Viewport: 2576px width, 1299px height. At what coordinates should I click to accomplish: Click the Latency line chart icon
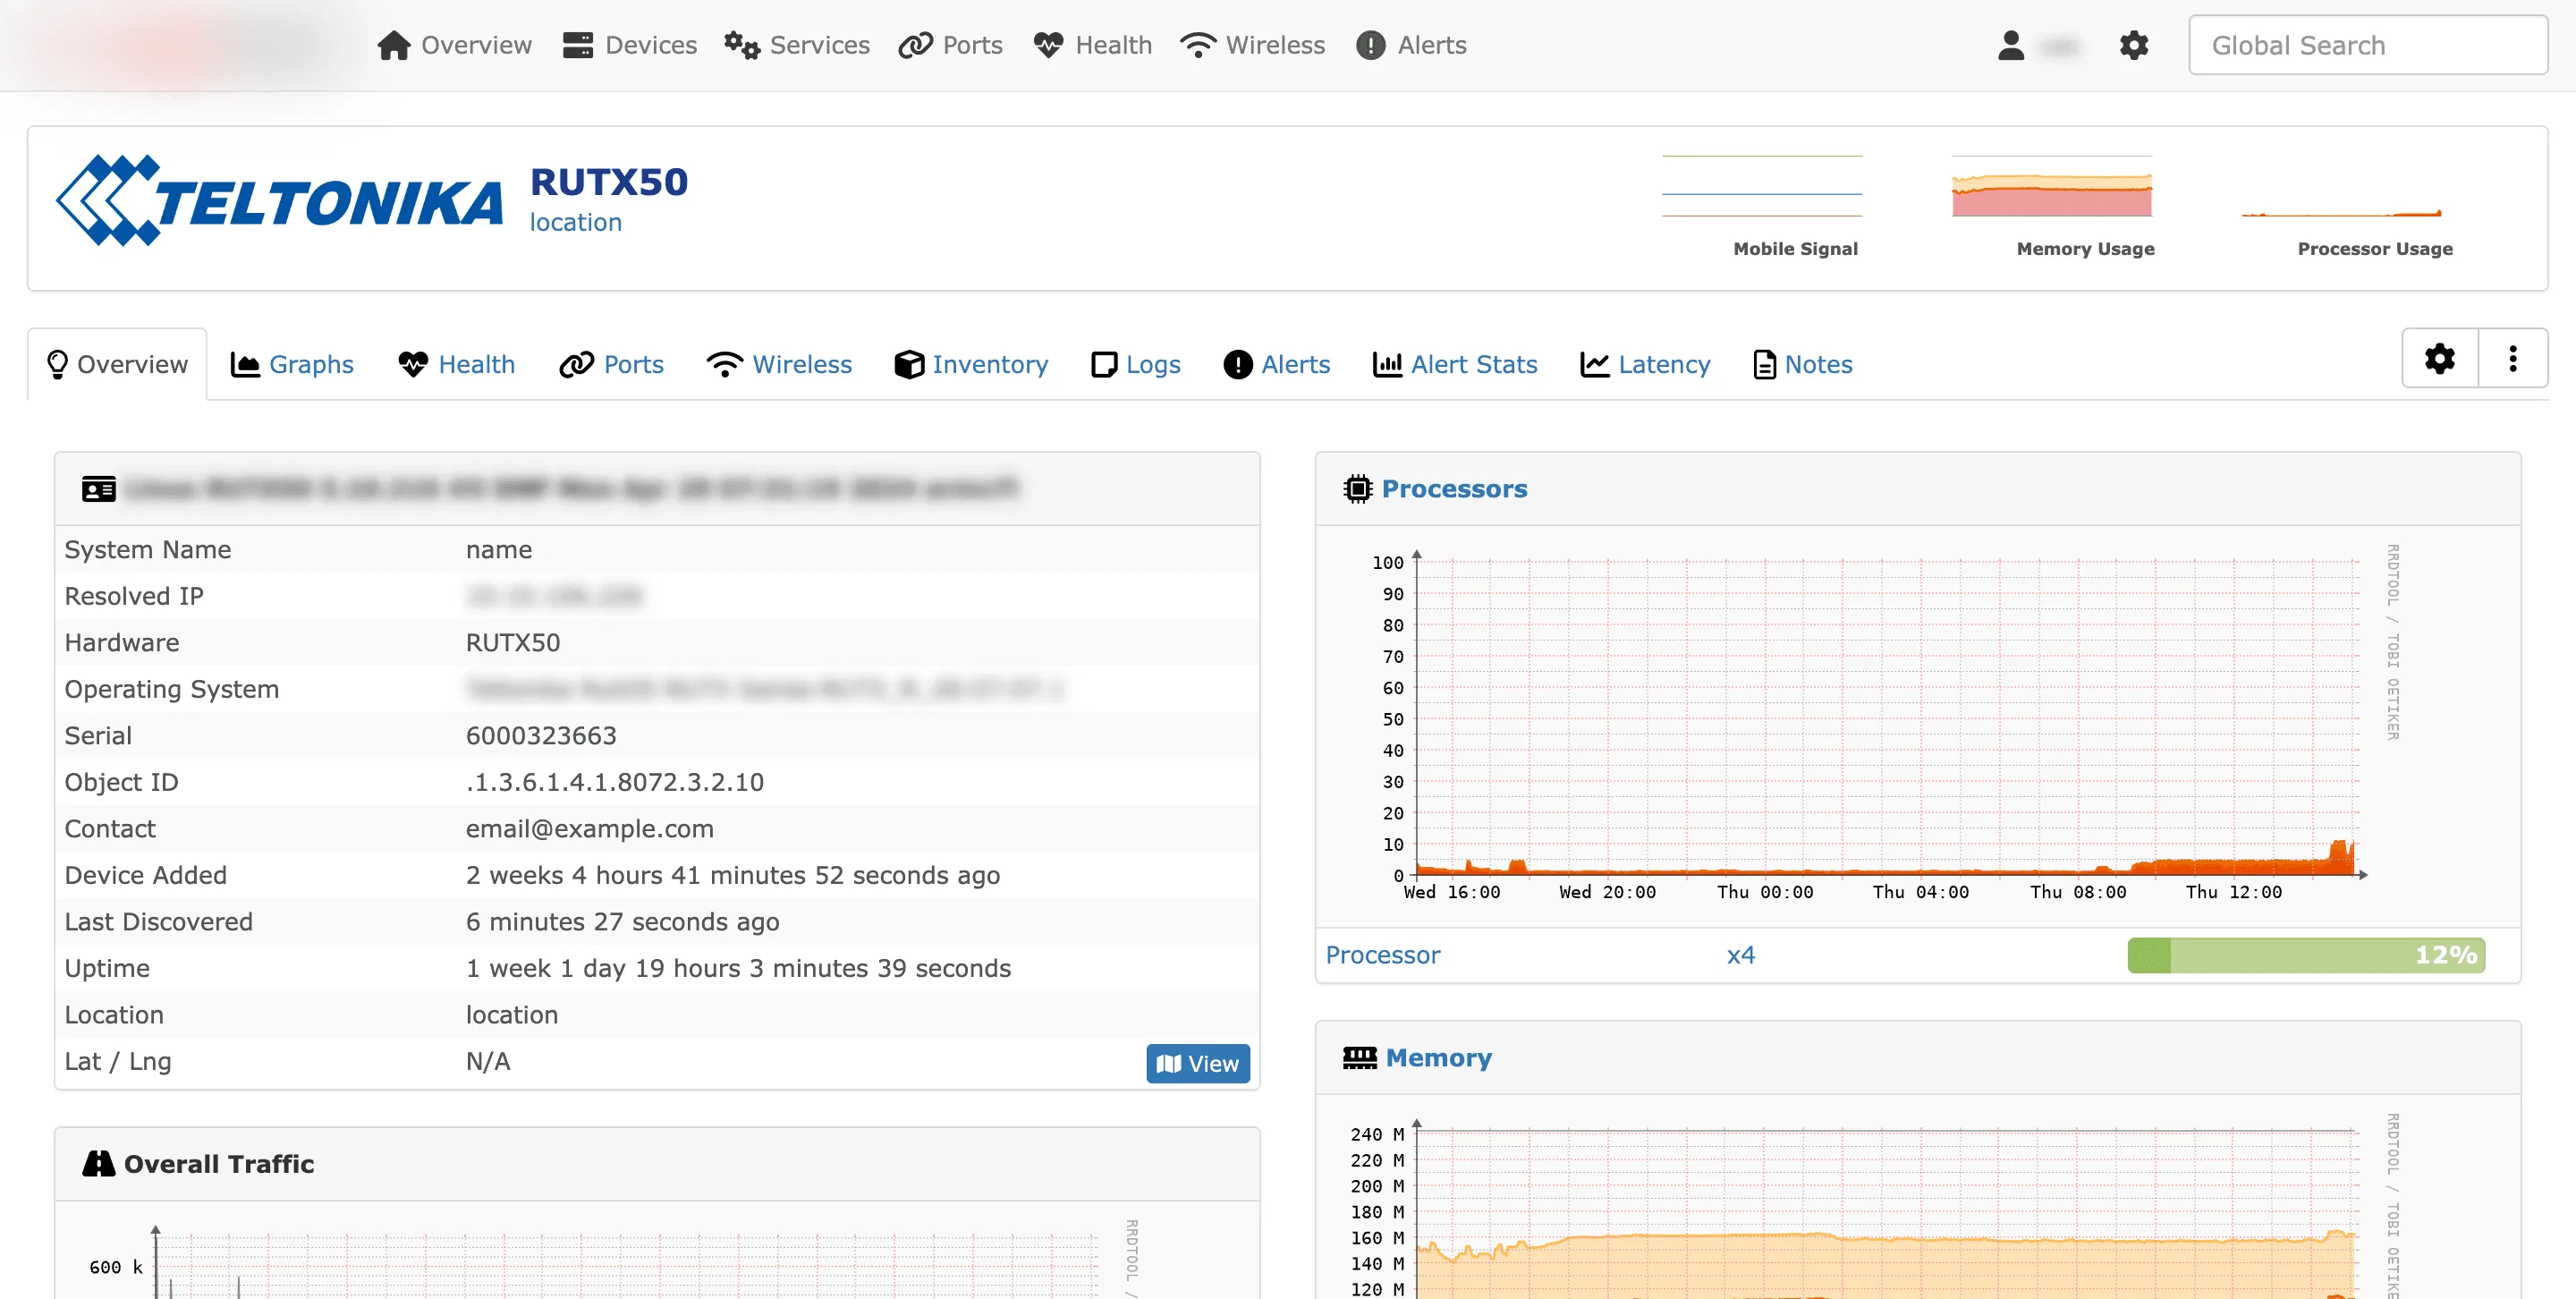pos(1595,365)
